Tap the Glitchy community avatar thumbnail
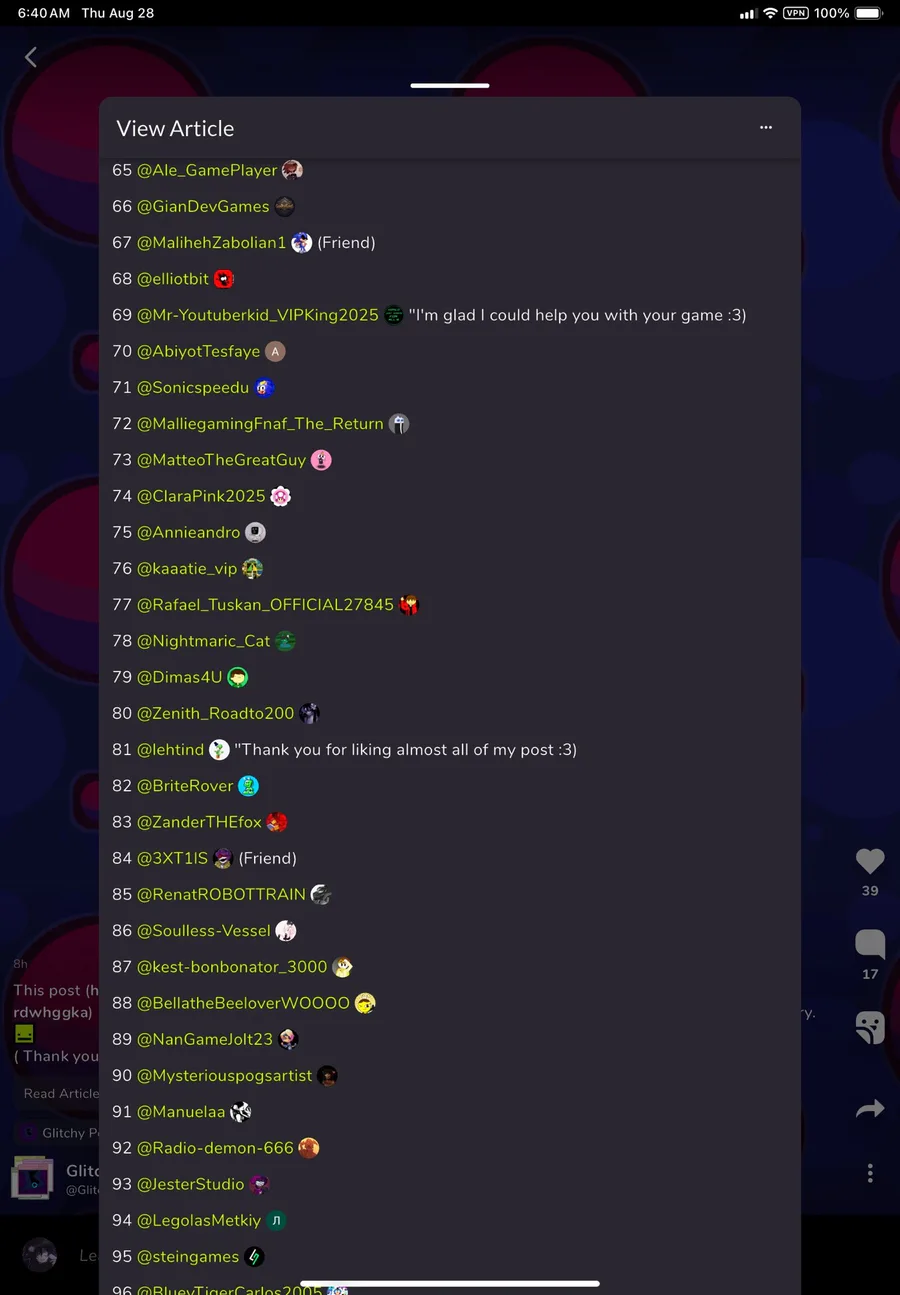The height and width of the screenshot is (1295, 900). point(32,1177)
